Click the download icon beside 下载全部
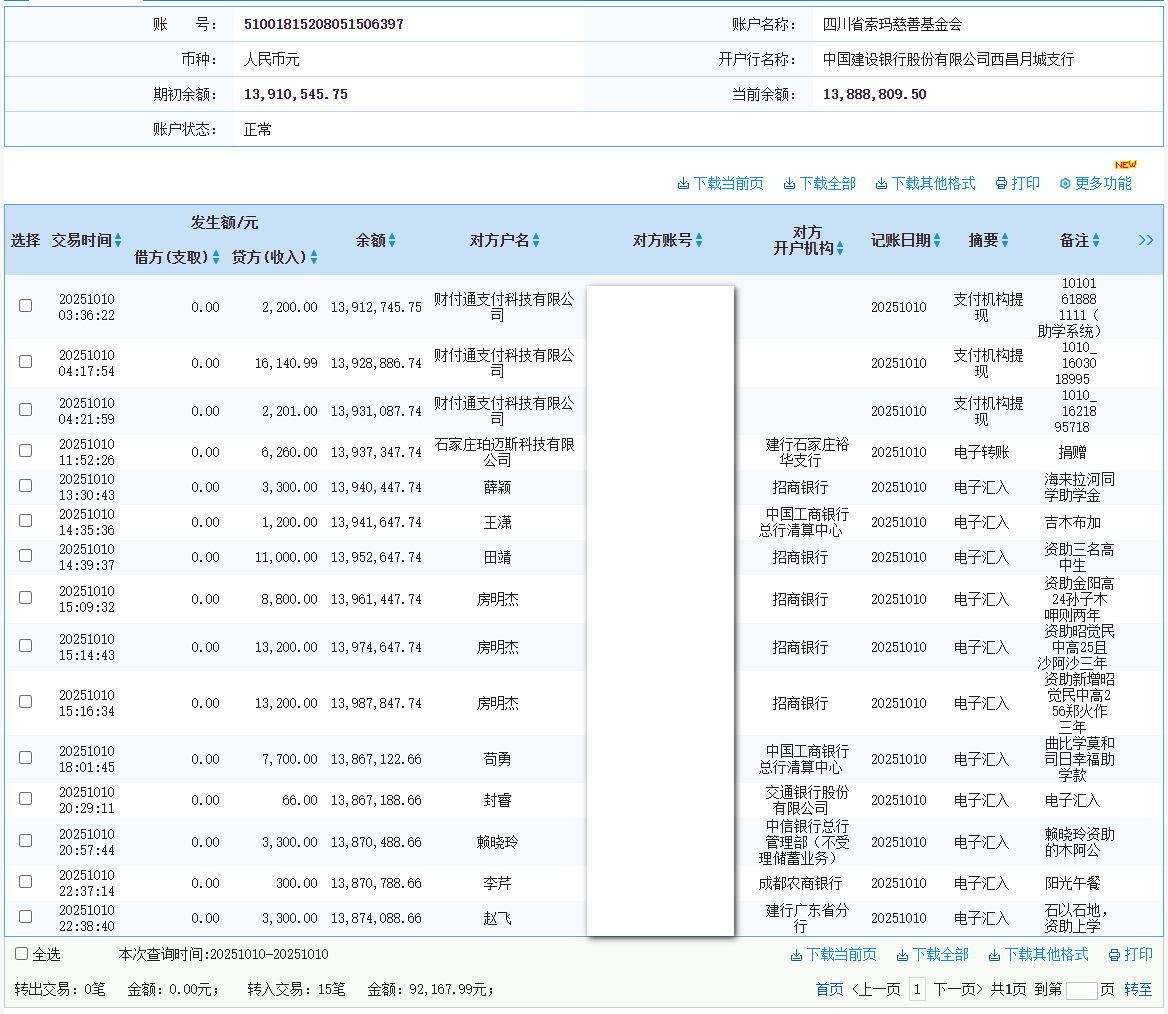This screenshot has width=1168, height=1014. pyautogui.click(x=789, y=183)
